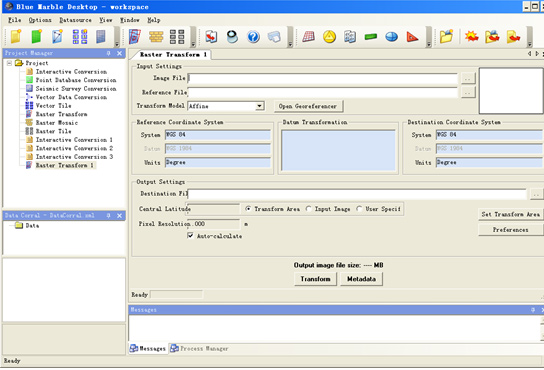Pin the Project Manager panel
Viewport: 544px width, 370px height.
(x=109, y=53)
